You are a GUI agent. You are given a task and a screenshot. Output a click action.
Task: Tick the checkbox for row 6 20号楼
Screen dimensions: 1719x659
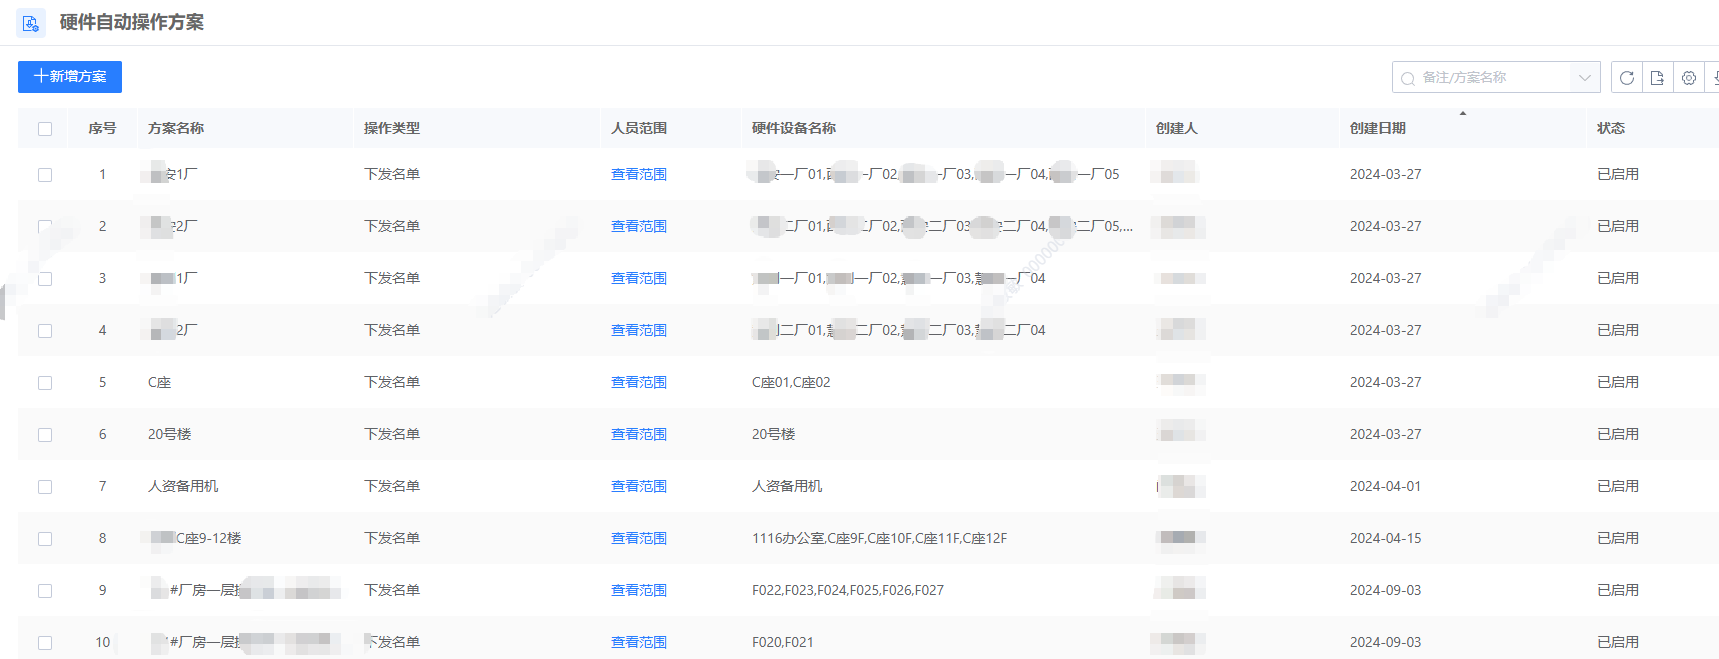[45, 435]
